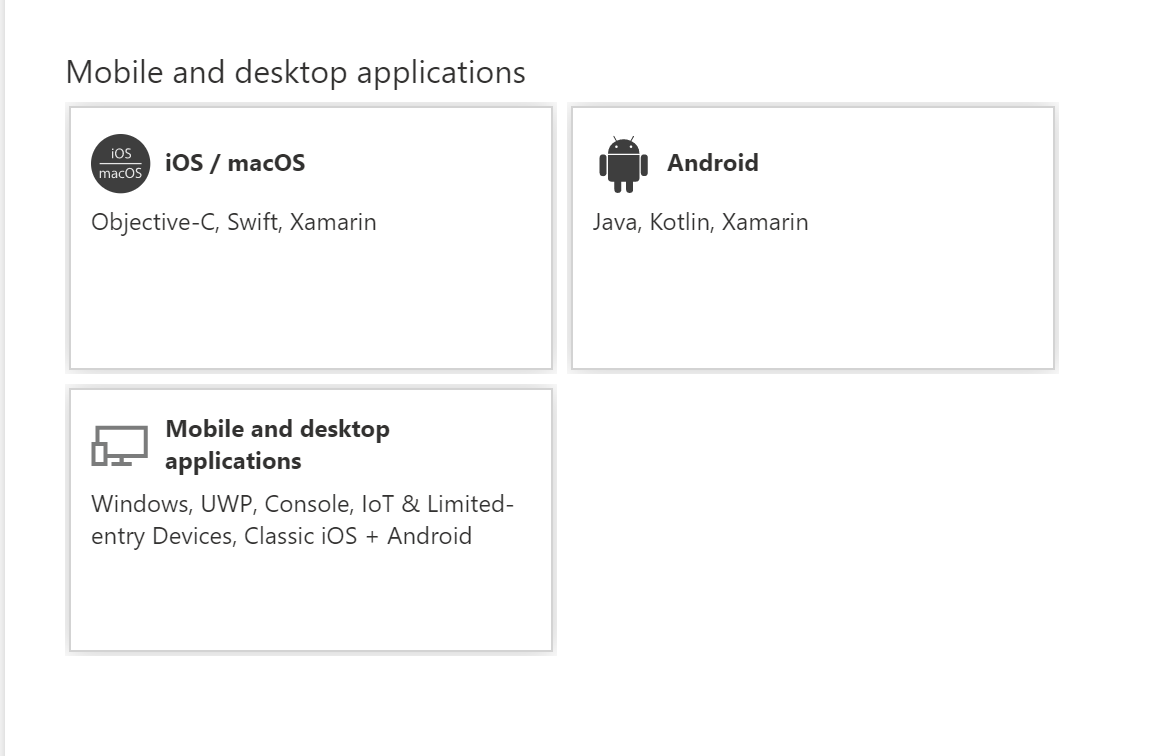This screenshot has width=1175, height=756.
Task: Click the Mobile and desktop applications section header
Action: (x=295, y=71)
